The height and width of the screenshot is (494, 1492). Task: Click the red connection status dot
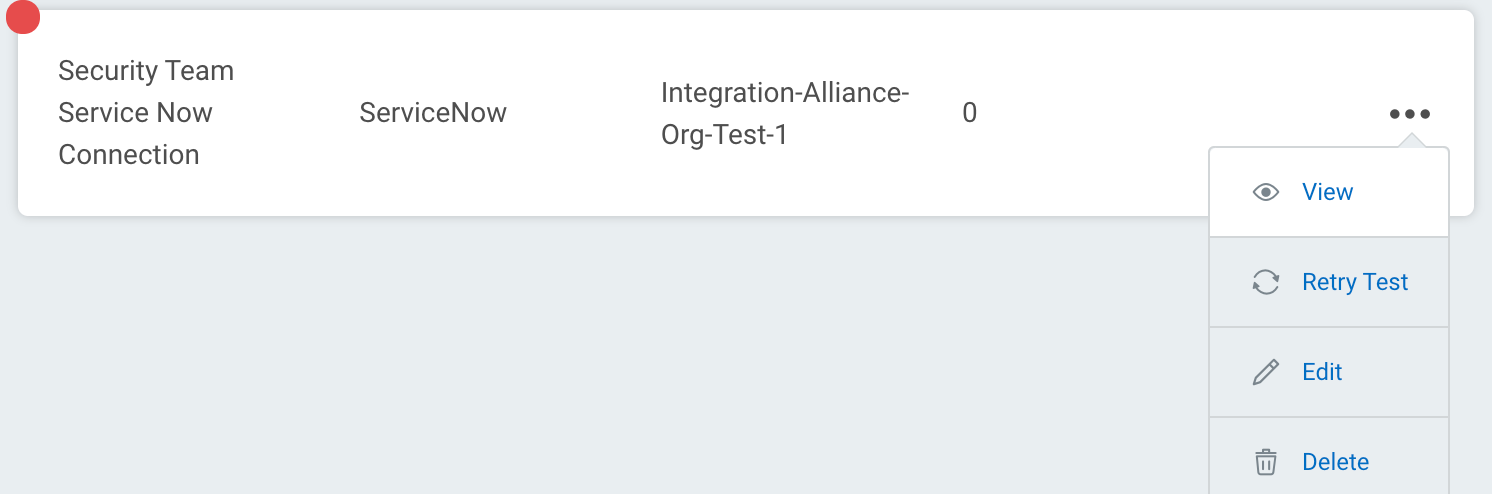[22, 17]
